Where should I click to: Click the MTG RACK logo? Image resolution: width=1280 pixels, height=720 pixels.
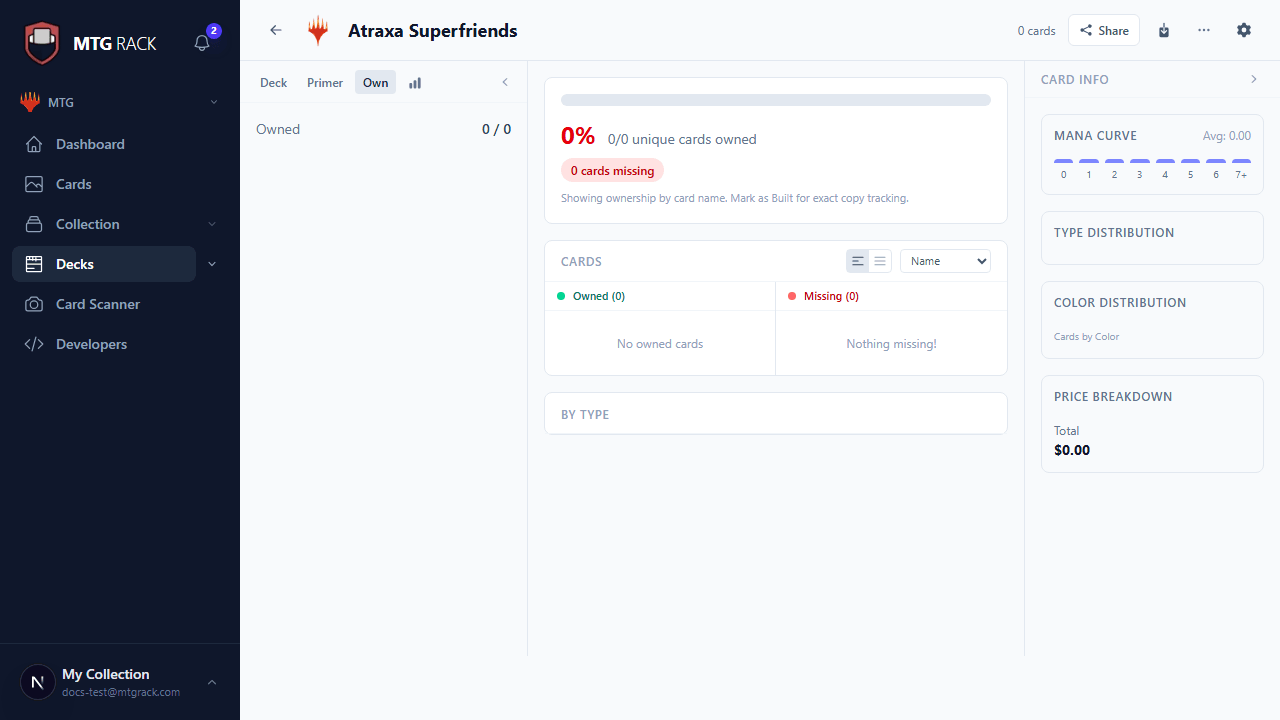tap(90, 43)
